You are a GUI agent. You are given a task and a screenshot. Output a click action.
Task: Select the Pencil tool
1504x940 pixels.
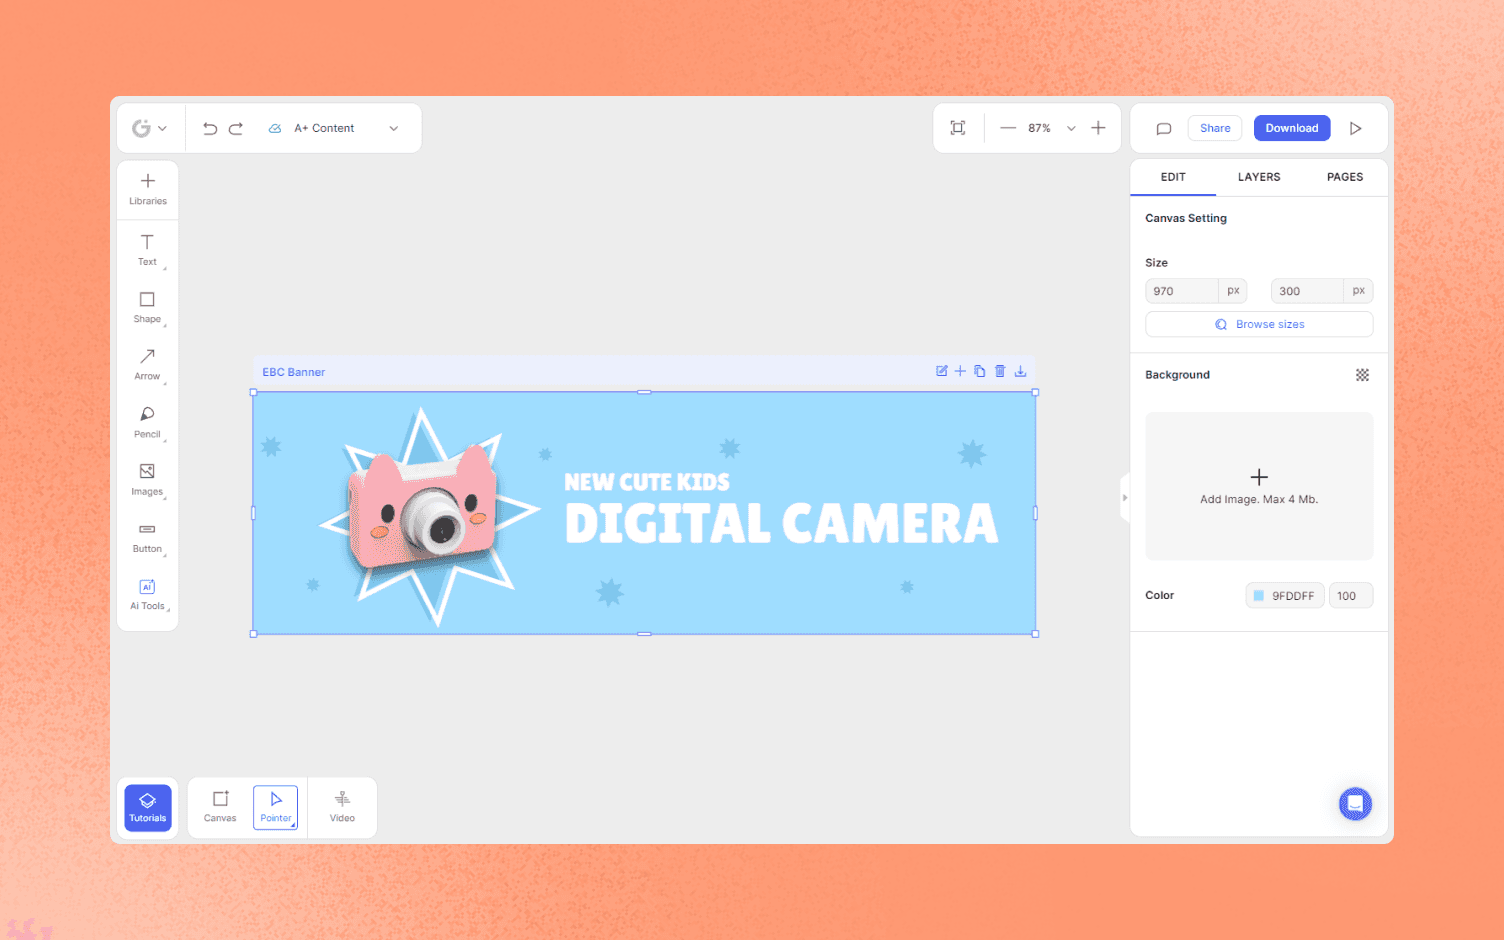coord(147,421)
